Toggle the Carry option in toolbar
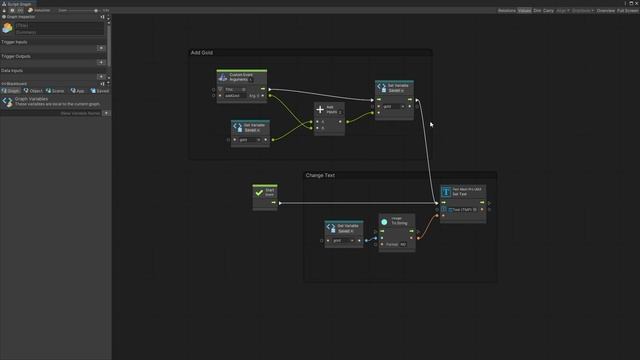Image resolution: width=640 pixels, height=360 pixels. [549, 11]
